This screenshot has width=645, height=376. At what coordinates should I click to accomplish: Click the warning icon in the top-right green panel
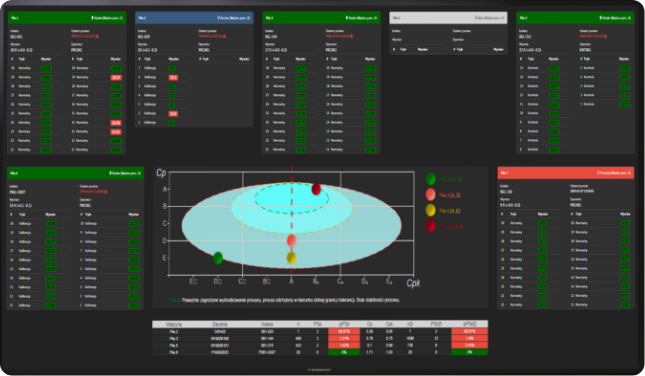coord(606,36)
